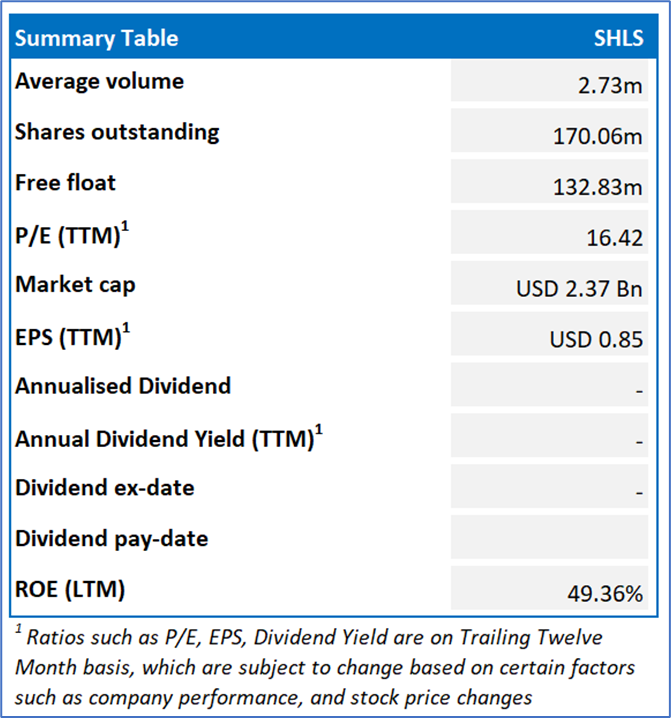Click the Shares outstanding label

[x=117, y=132]
